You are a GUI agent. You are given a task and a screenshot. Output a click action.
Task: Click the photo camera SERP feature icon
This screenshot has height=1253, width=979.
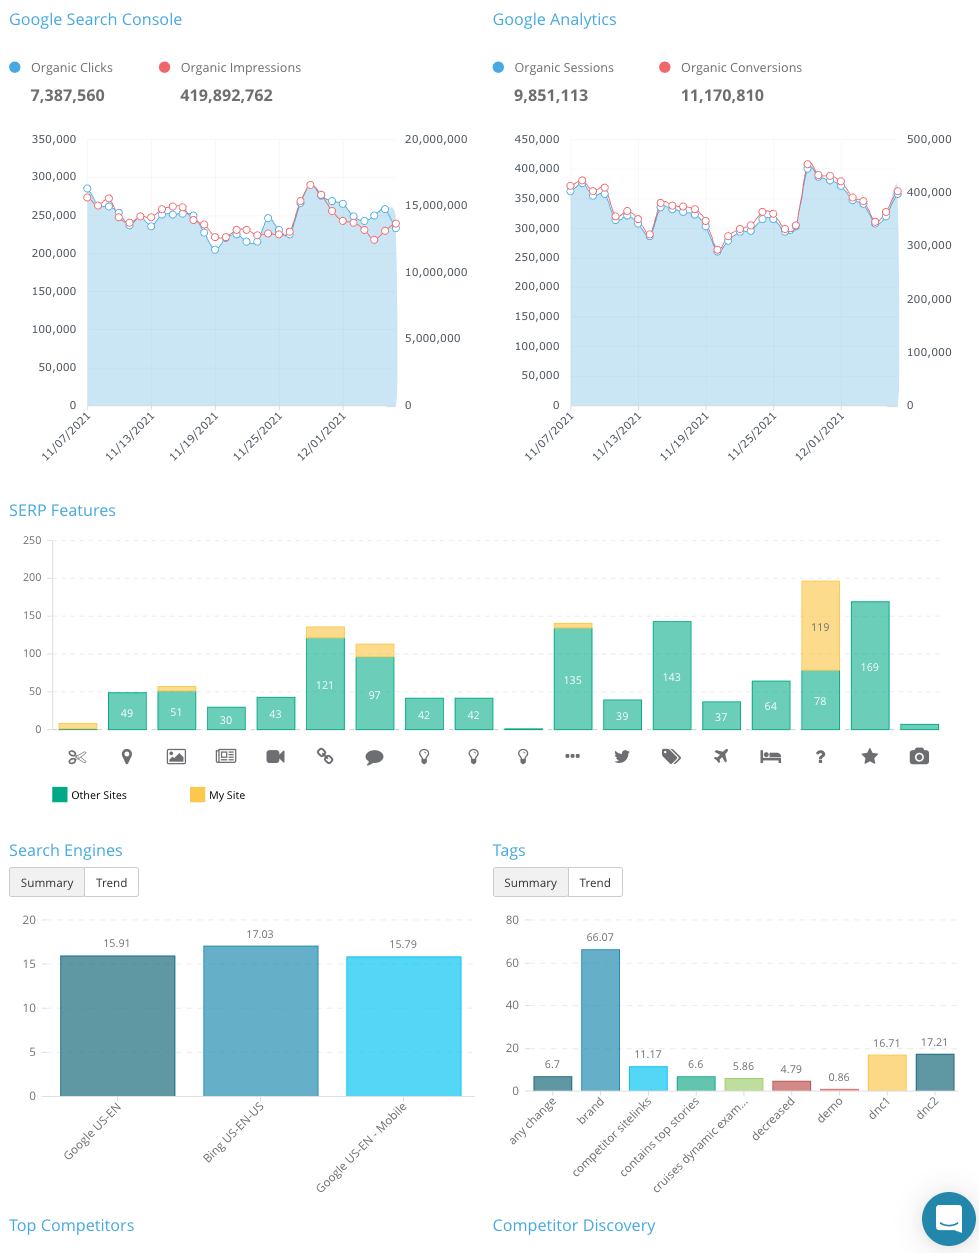pyautogui.click(x=919, y=757)
